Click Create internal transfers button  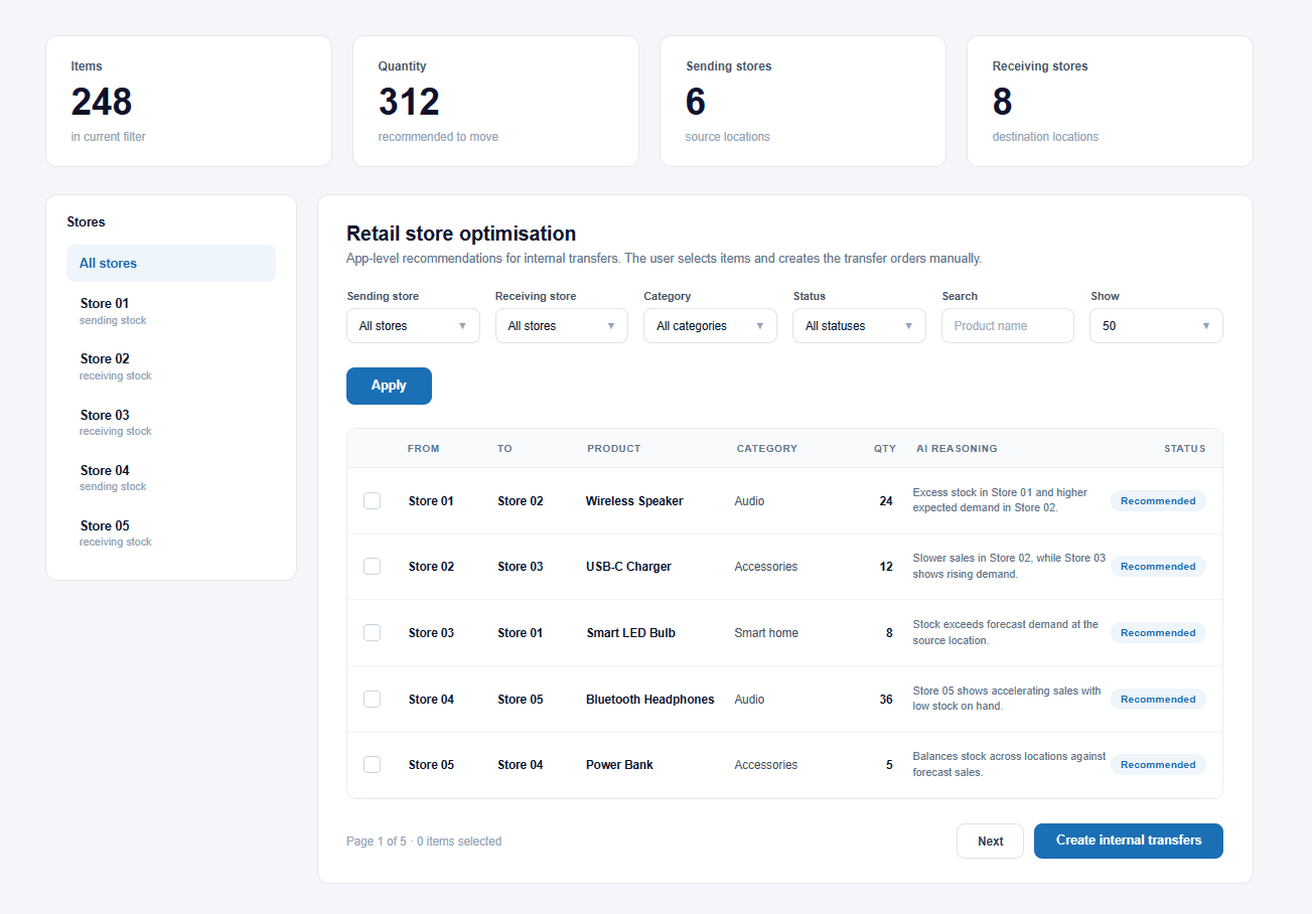(1128, 841)
